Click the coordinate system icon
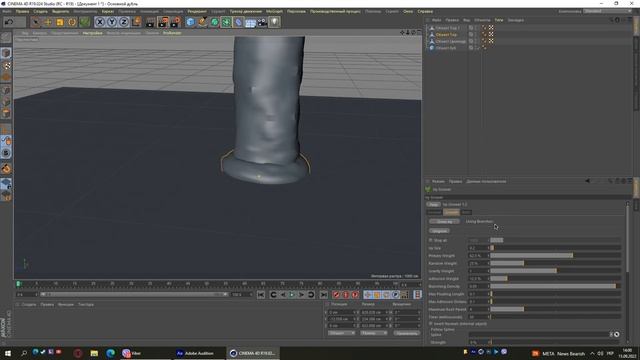 [x=136, y=22]
